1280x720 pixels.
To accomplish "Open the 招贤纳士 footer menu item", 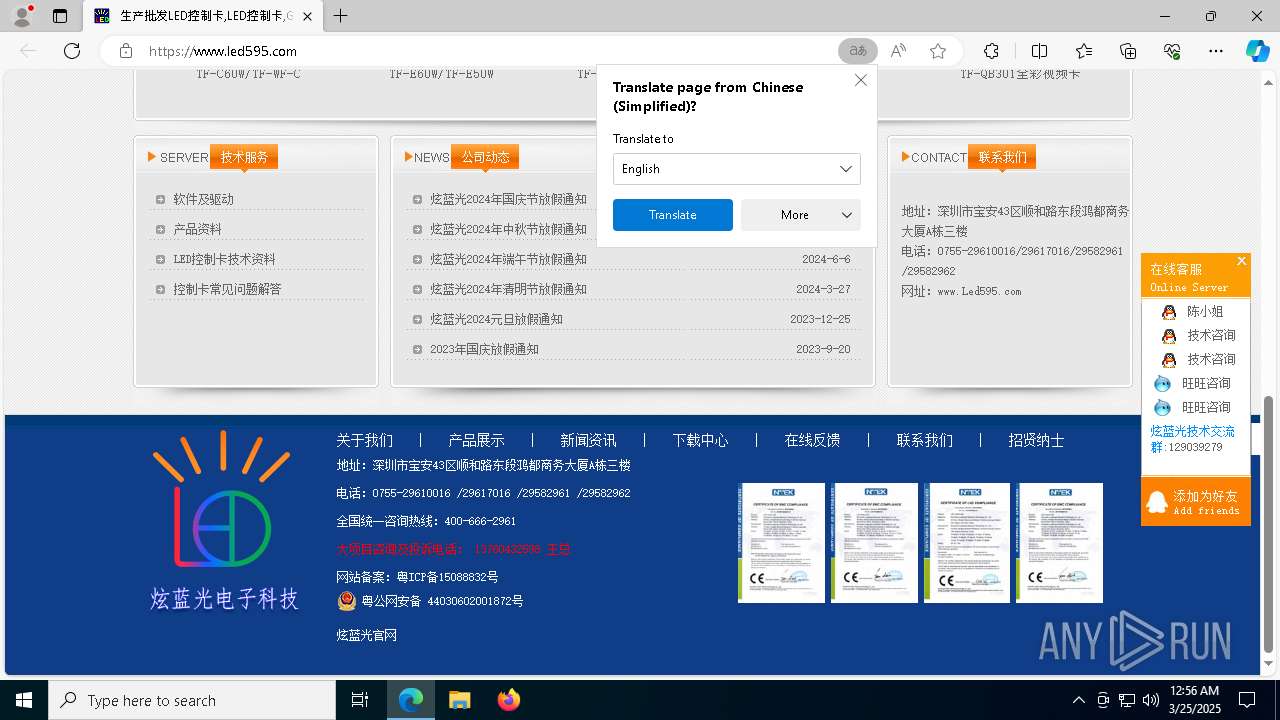I will pos(1036,440).
